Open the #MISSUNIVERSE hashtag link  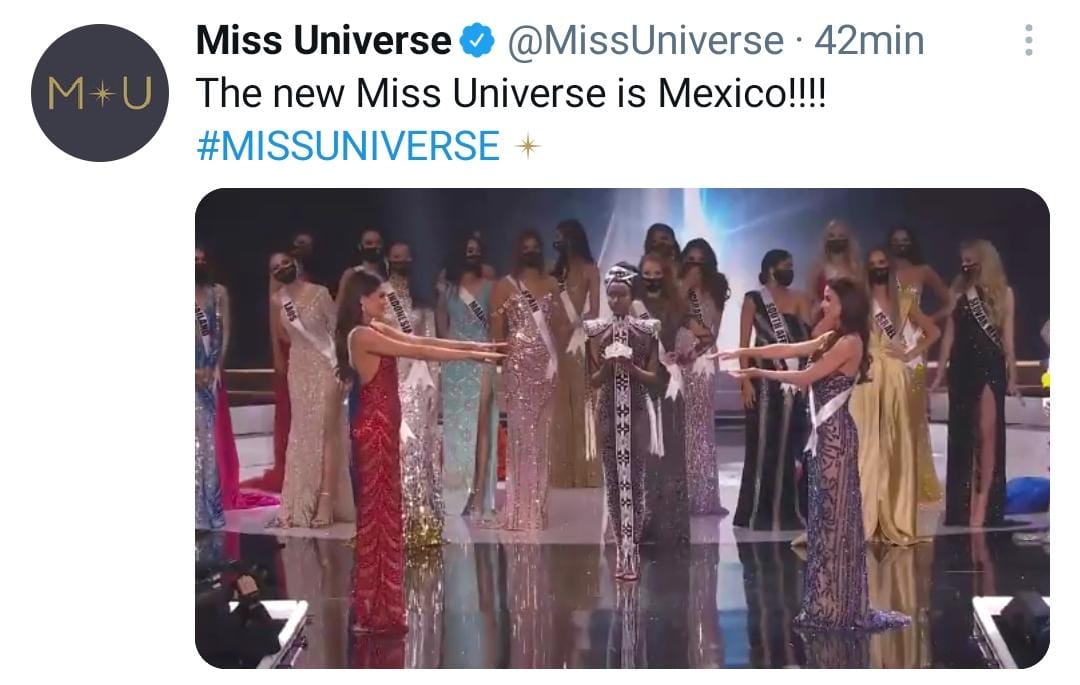(349, 146)
